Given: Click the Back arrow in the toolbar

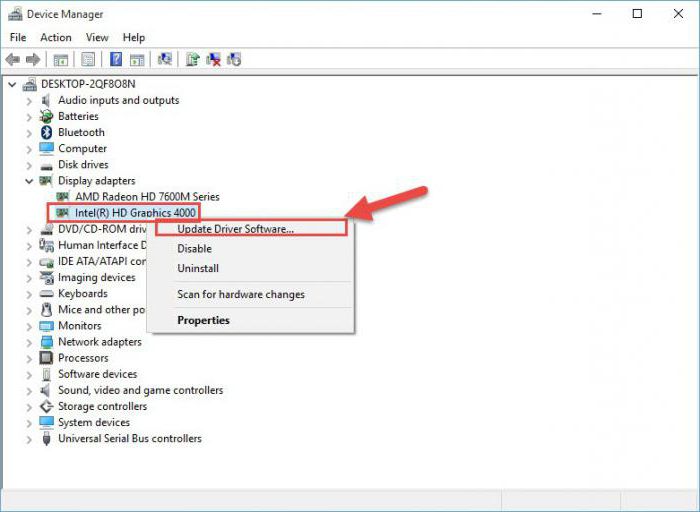Looking at the screenshot, I should pyautogui.click(x=13, y=60).
